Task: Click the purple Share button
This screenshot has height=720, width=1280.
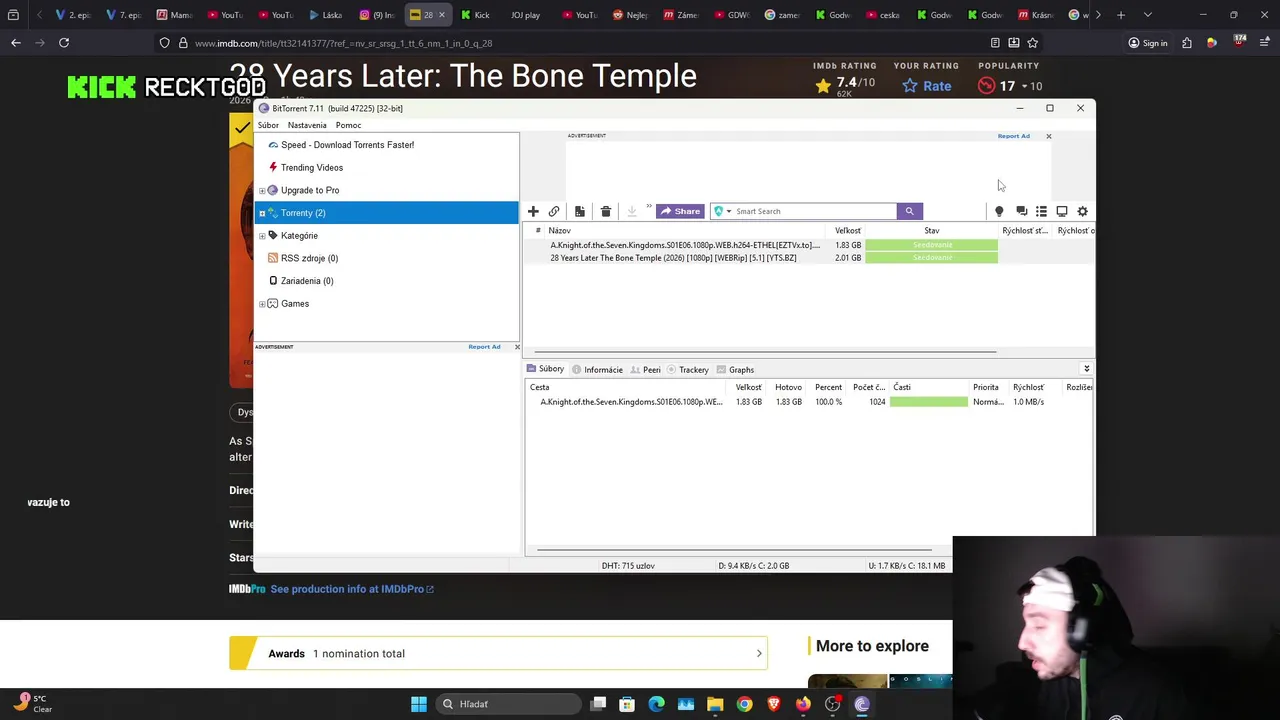Action: coord(680,211)
